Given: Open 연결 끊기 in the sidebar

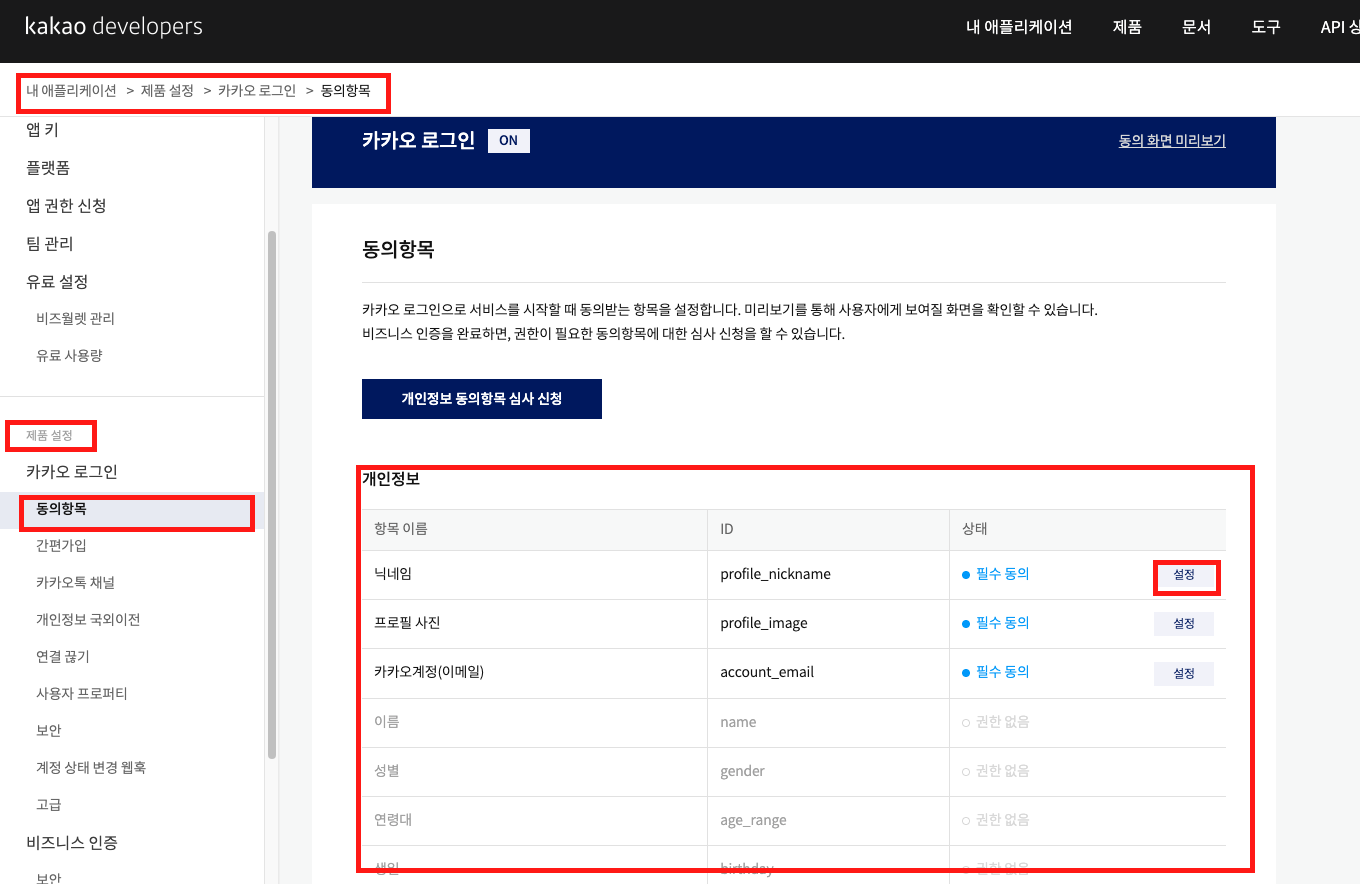Looking at the screenshot, I should [x=63, y=656].
